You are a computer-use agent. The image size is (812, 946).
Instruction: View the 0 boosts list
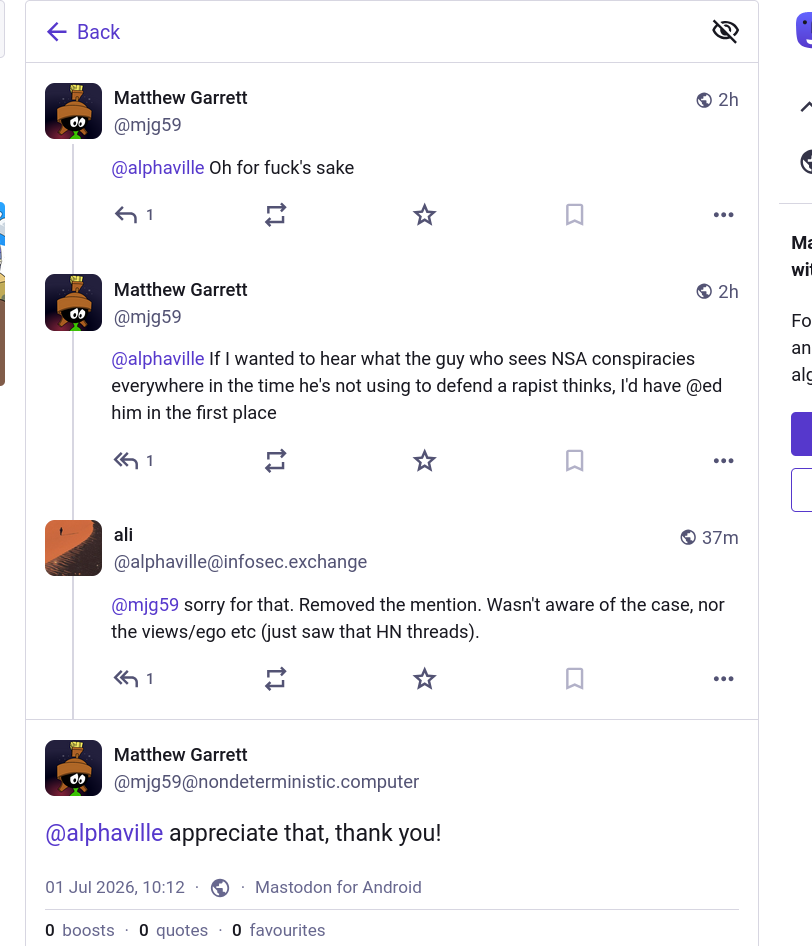[x=80, y=930]
